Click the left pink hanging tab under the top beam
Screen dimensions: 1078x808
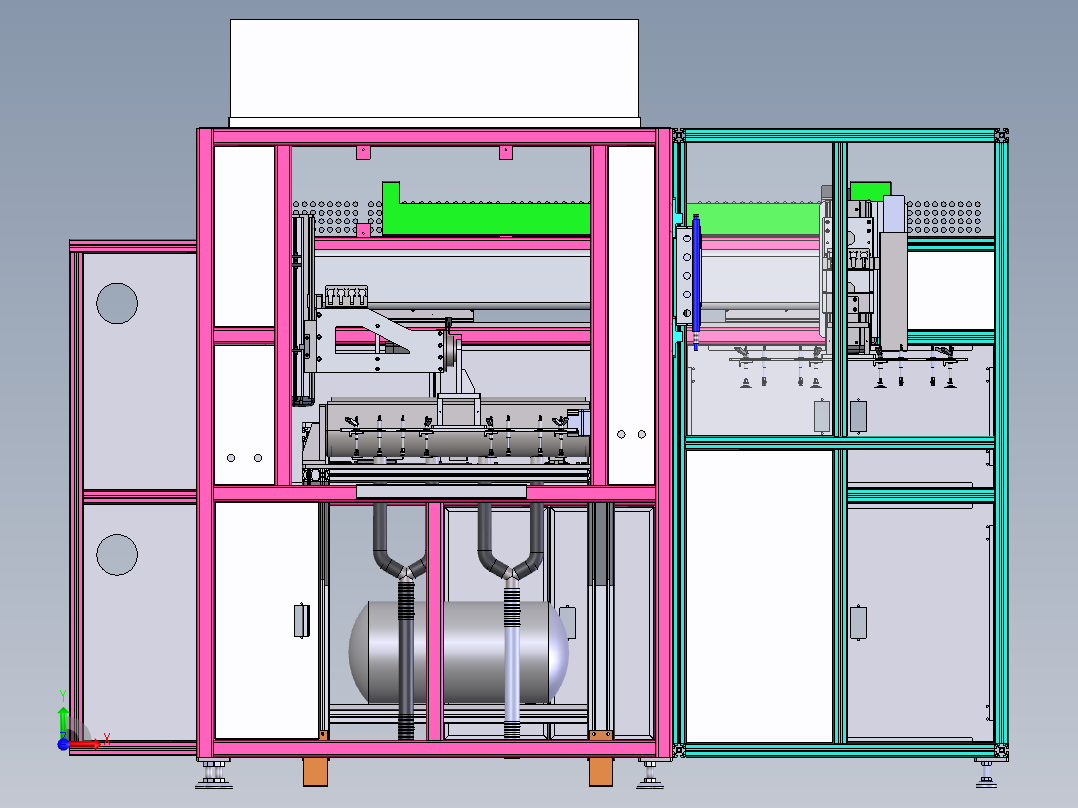click(x=363, y=153)
